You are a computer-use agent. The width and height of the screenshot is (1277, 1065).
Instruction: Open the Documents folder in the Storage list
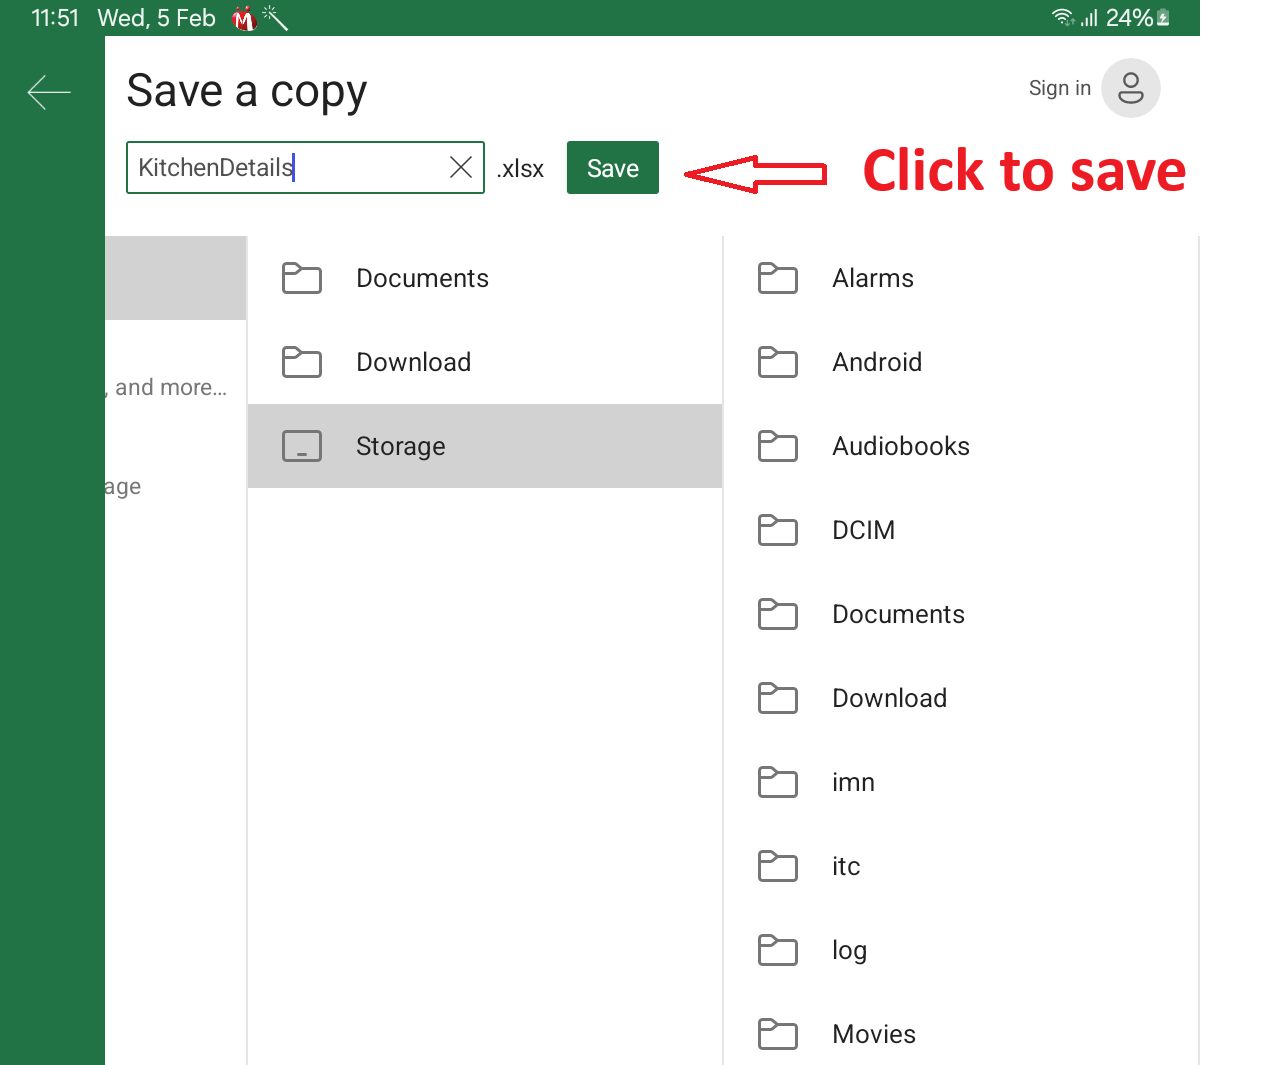point(960,614)
